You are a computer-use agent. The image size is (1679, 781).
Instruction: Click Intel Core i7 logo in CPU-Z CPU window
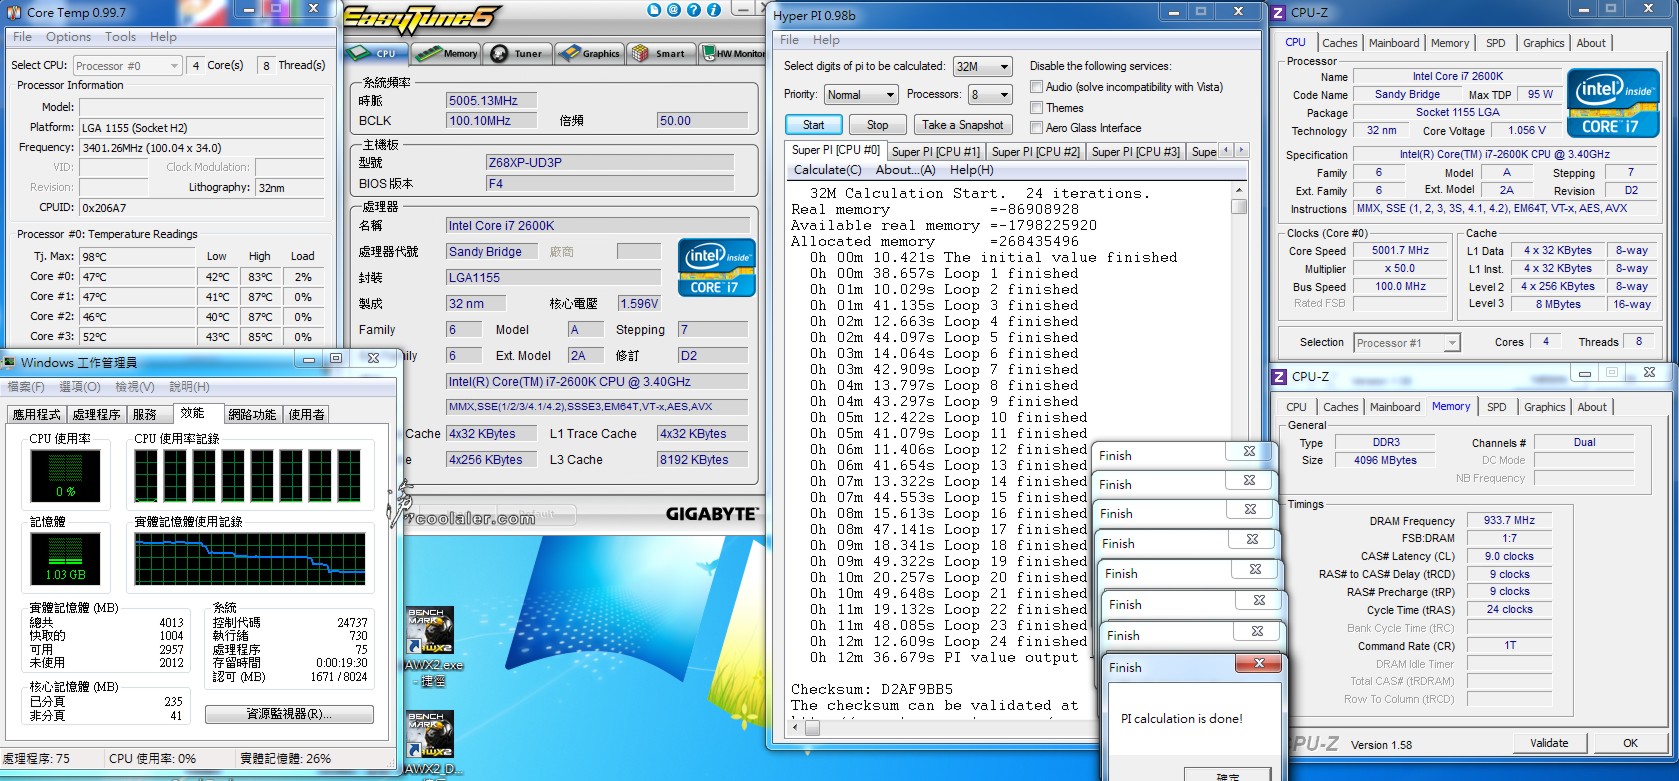pos(1615,104)
